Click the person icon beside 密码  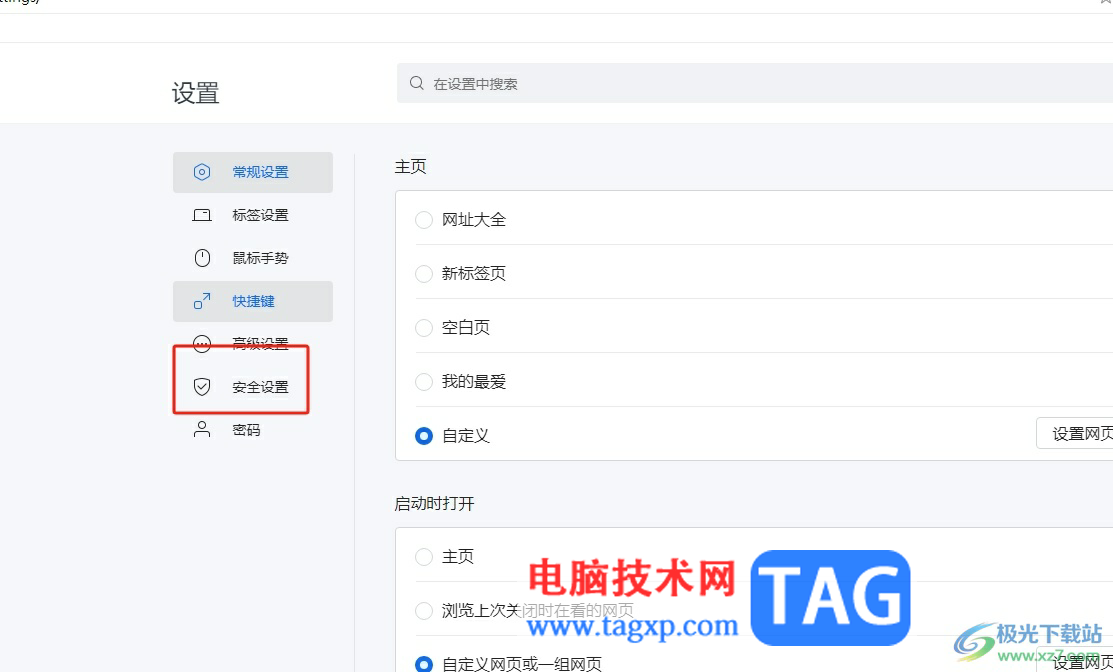[203, 429]
